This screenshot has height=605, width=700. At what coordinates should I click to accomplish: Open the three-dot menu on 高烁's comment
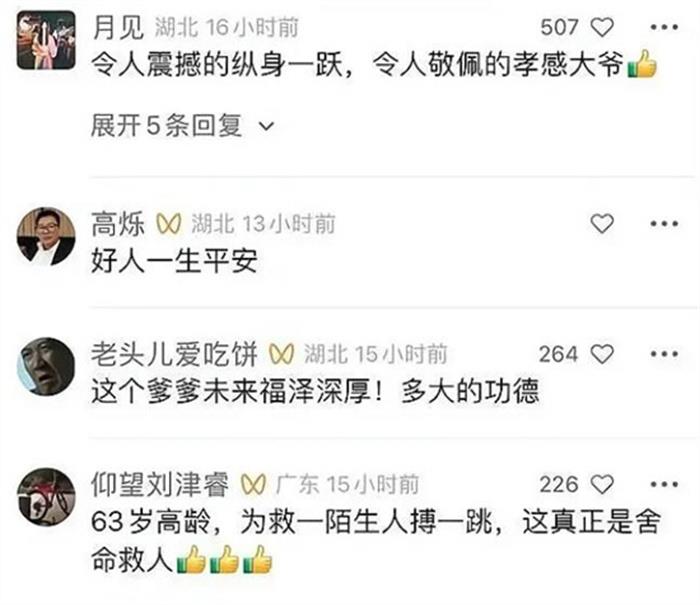pyautogui.click(x=664, y=223)
